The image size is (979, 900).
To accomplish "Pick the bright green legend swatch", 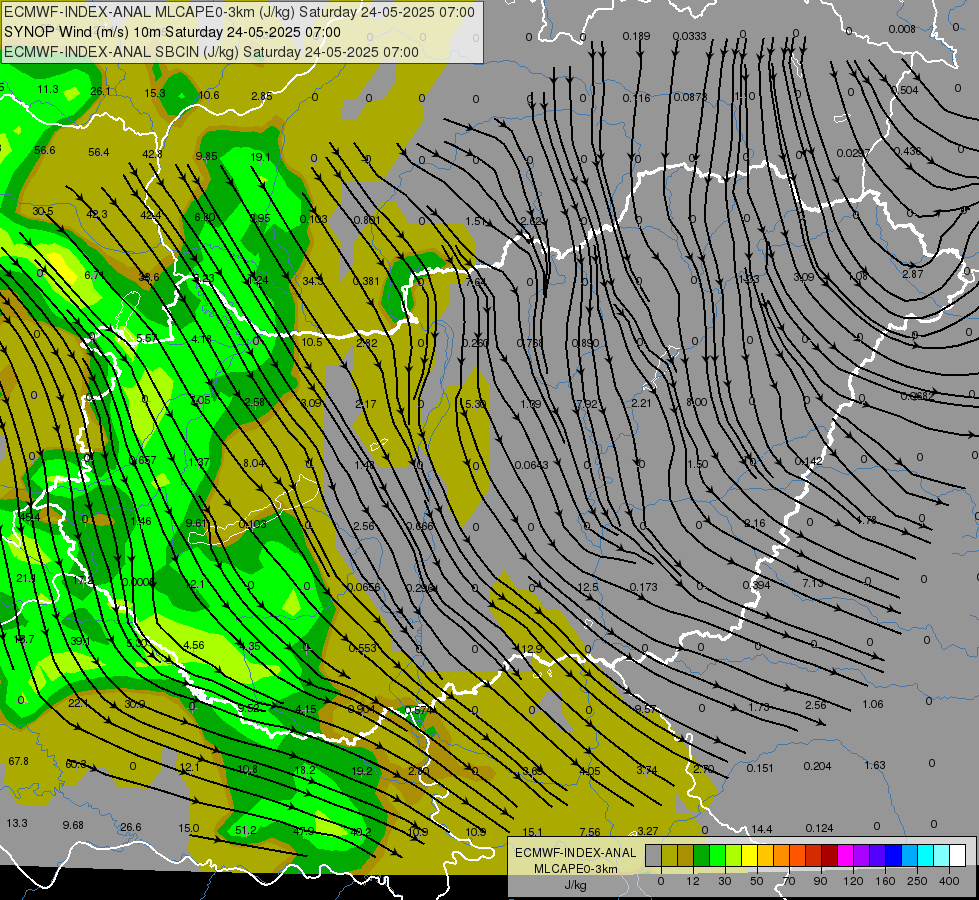I will tap(717, 855).
